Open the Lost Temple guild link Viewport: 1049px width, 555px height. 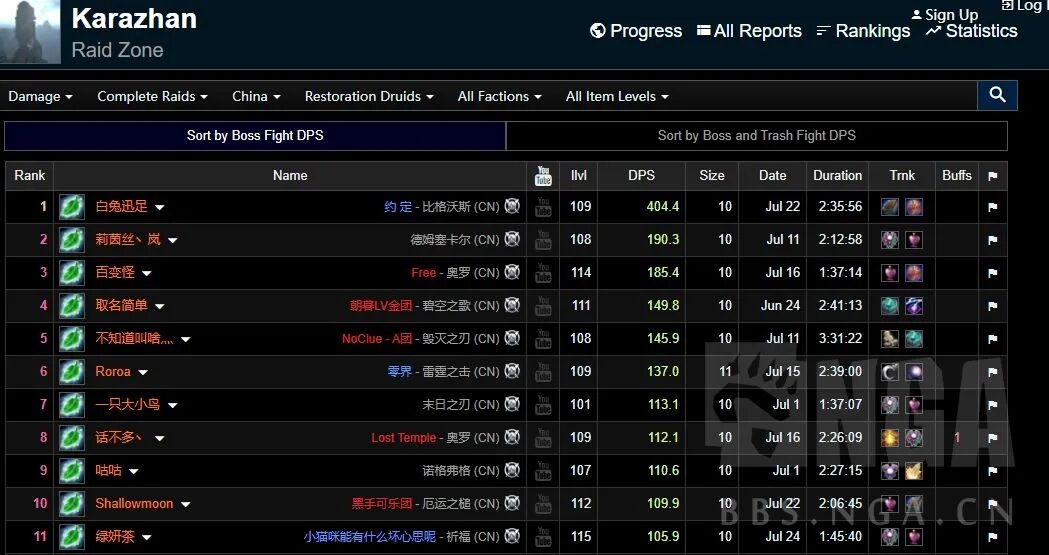click(403, 438)
